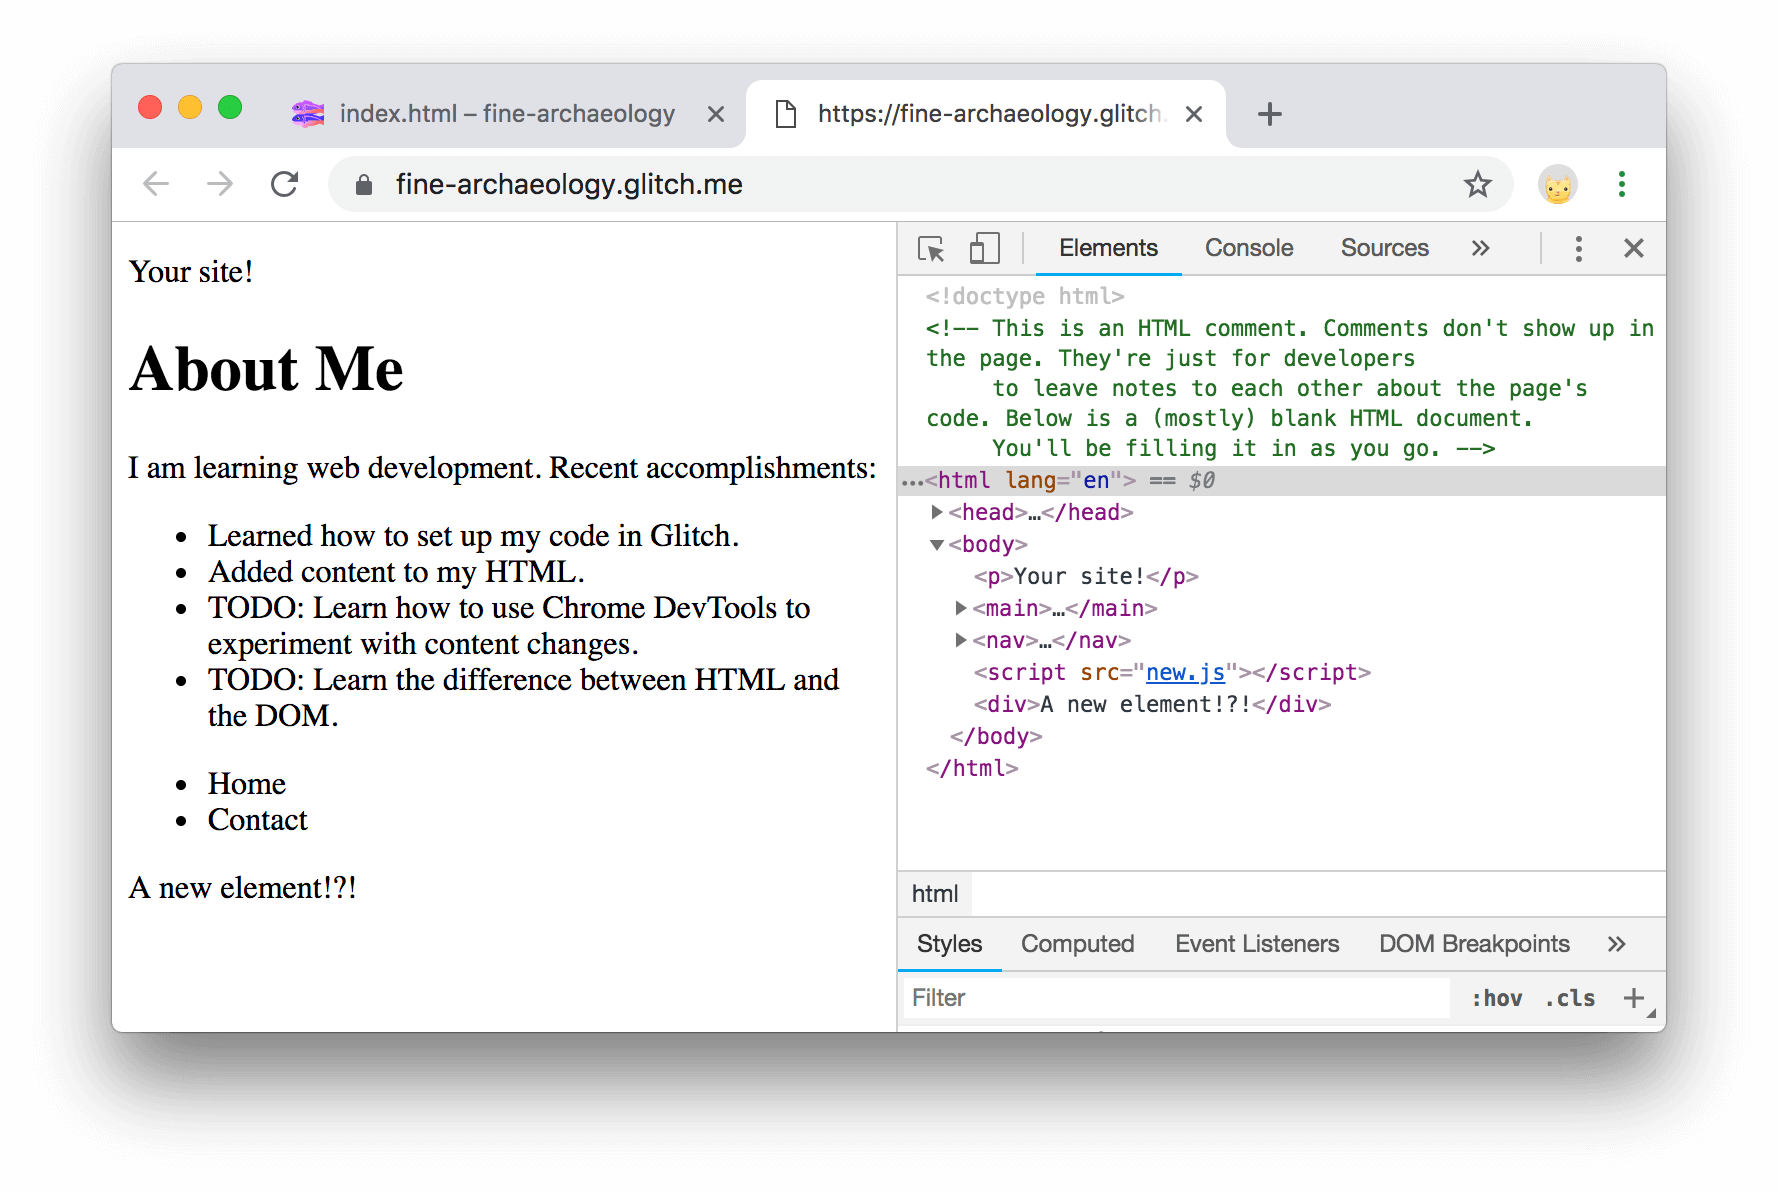Switch to the Sources panel
This screenshot has height=1192, width=1778.
pos(1385,248)
